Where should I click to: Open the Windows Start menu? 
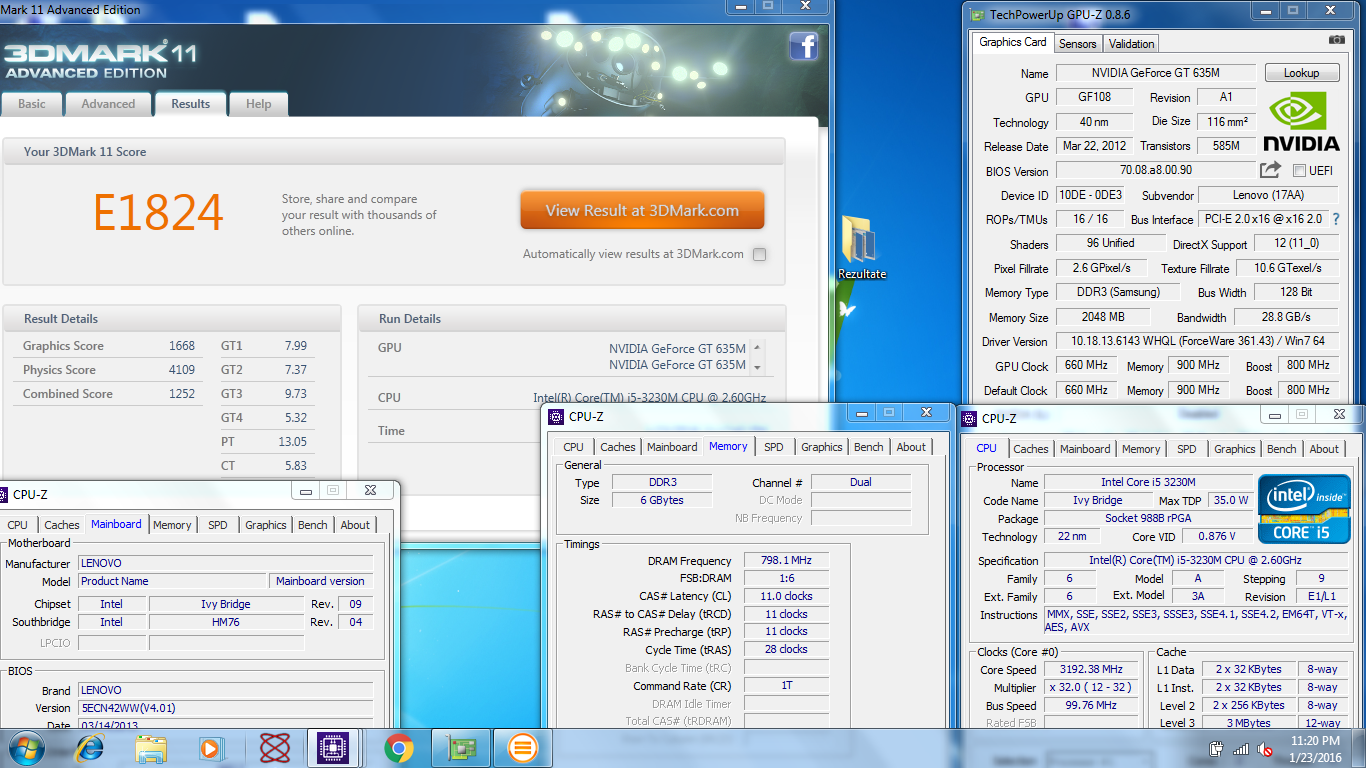(x=25, y=748)
